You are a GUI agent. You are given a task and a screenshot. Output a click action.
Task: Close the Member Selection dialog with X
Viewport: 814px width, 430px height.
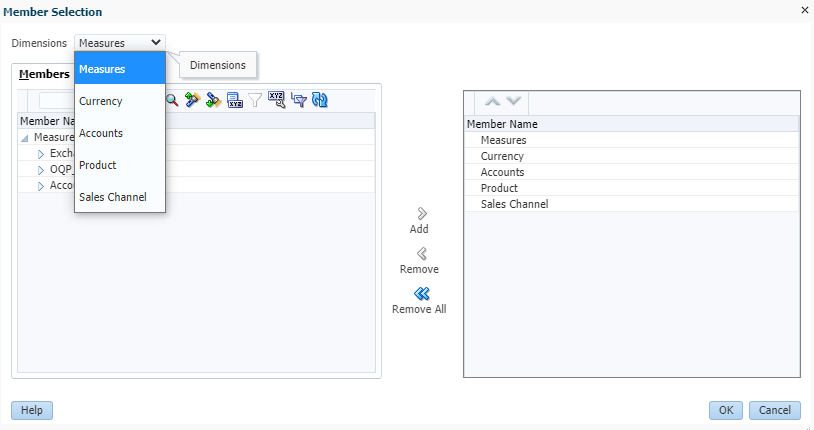click(805, 10)
